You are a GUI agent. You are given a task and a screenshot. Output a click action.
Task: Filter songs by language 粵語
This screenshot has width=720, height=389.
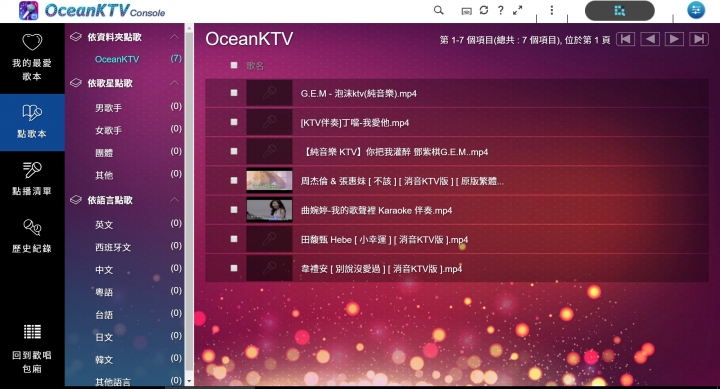click(104, 292)
